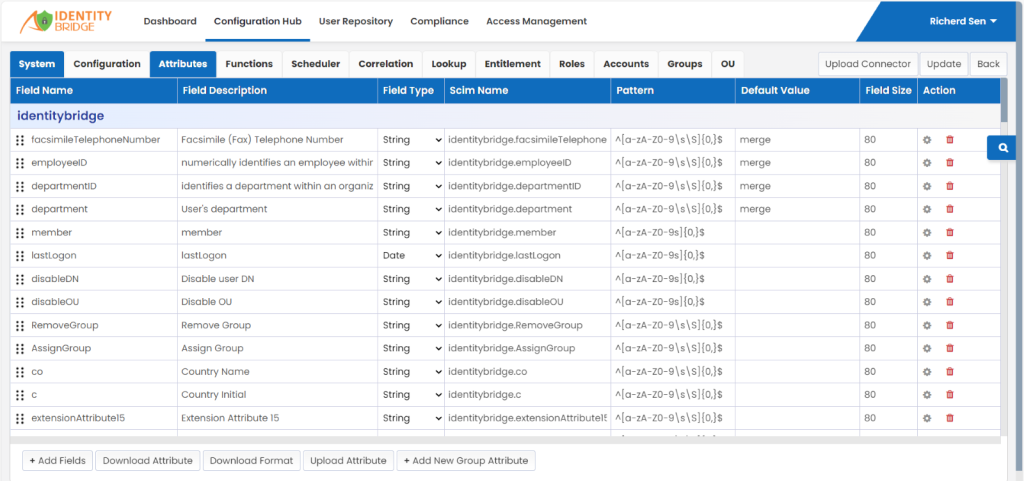Image resolution: width=1024 pixels, height=481 pixels.
Task: Delete the disableDN attribute row
Action: [950, 279]
